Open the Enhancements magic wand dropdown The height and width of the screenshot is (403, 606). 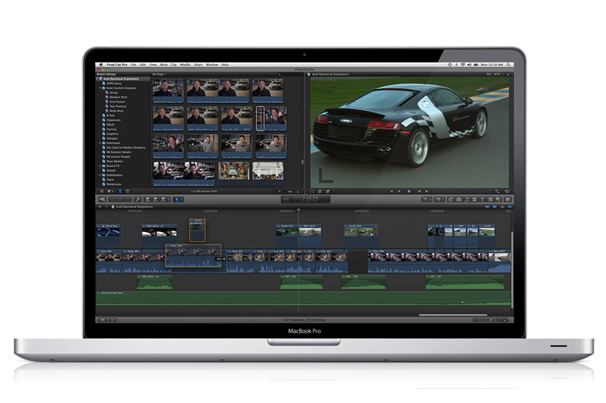point(427,199)
